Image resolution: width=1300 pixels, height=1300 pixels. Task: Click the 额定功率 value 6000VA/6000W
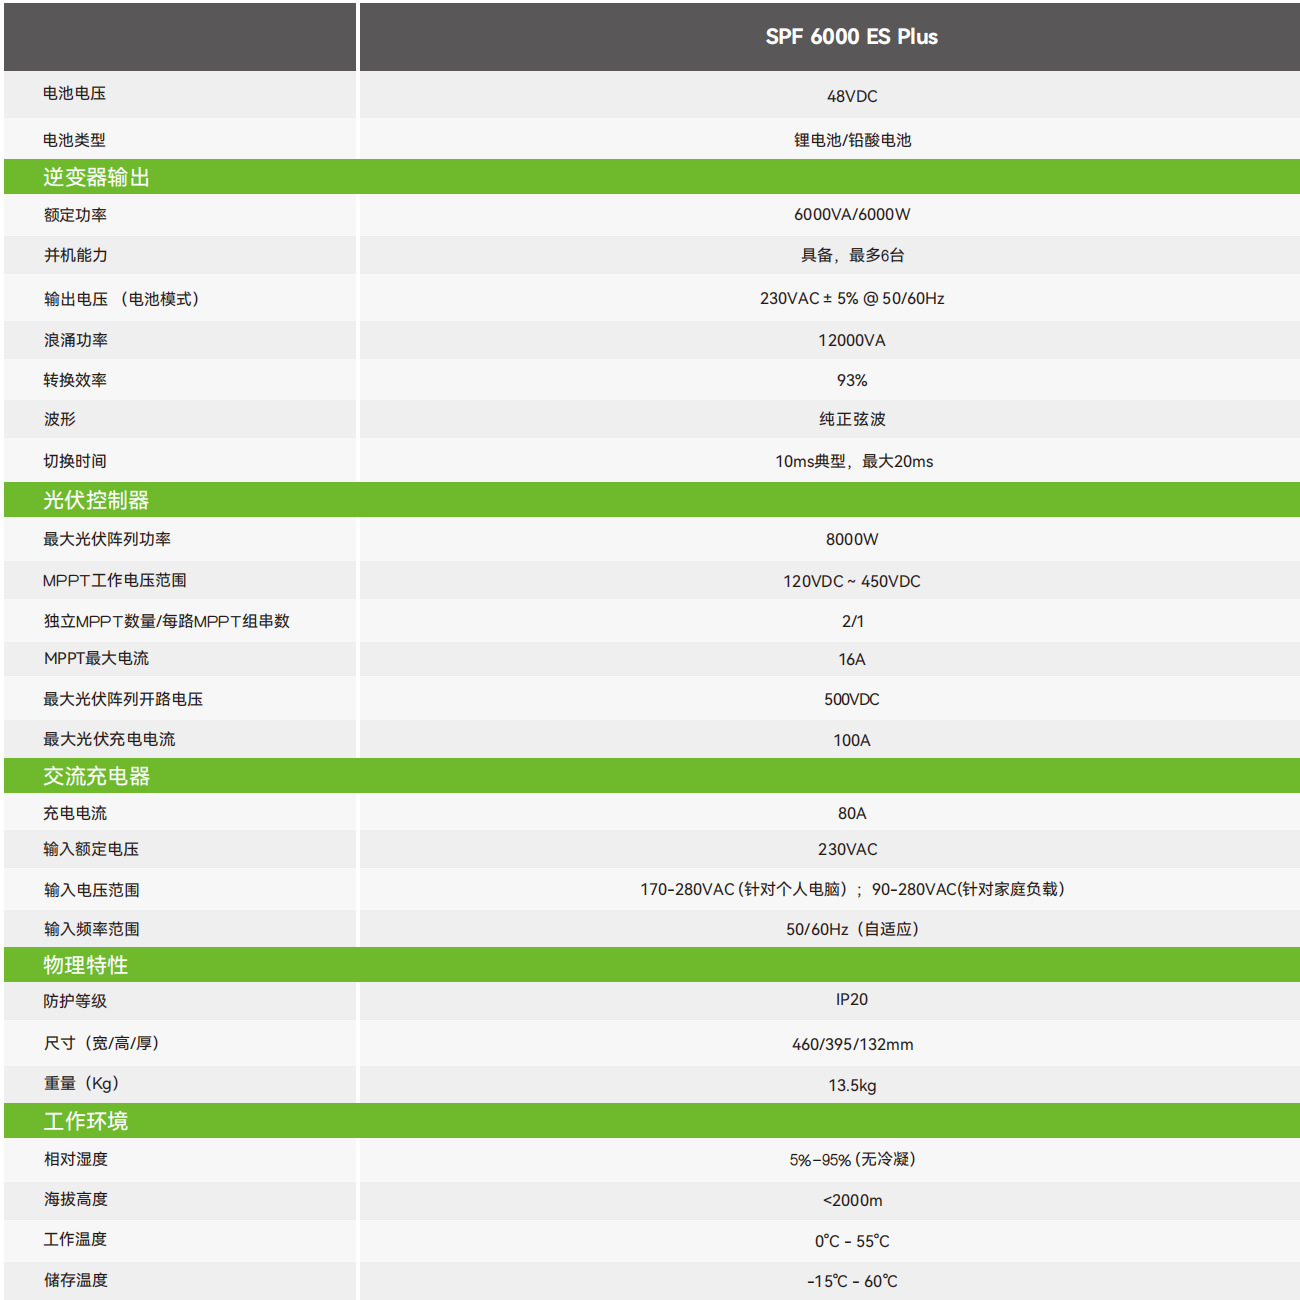point(850,213)
